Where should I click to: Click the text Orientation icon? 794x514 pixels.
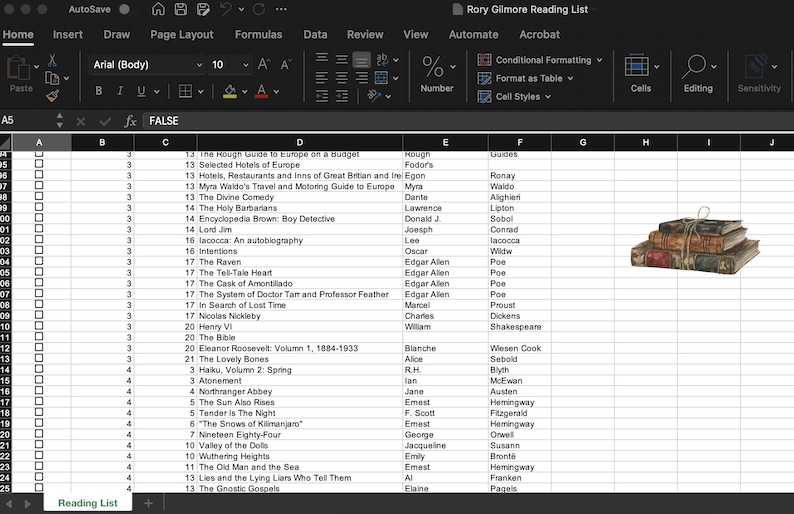point(374,95)
